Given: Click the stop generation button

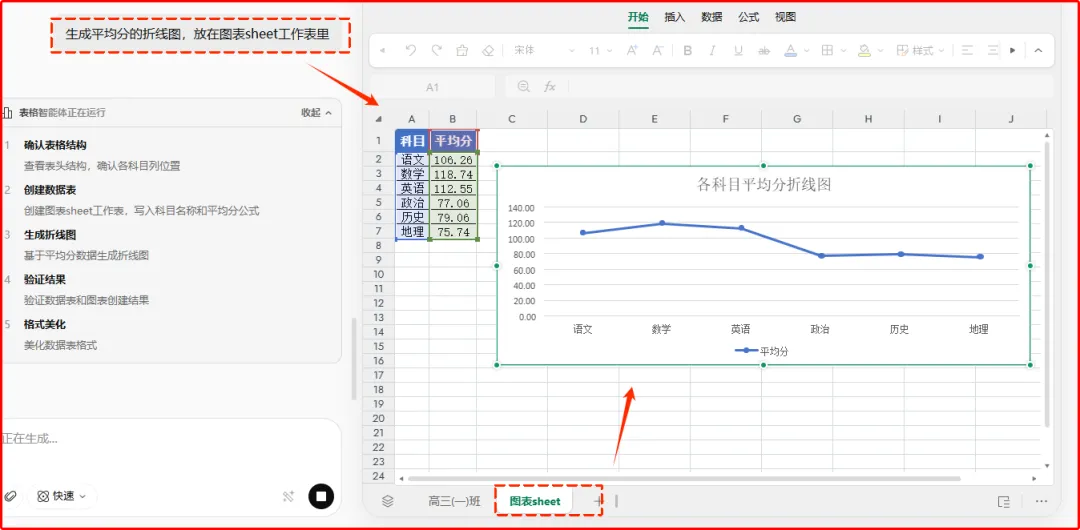Looking at the screenshot, I should point(321,496).
